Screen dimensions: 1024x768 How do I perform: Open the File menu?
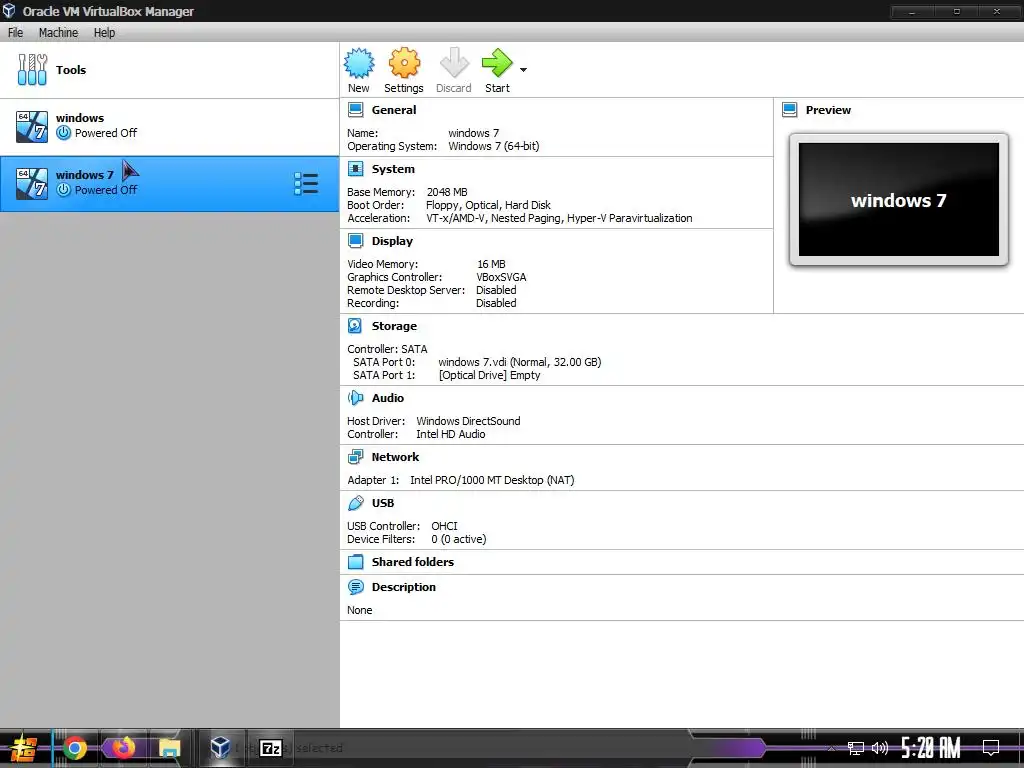click(x=16, y=33)
